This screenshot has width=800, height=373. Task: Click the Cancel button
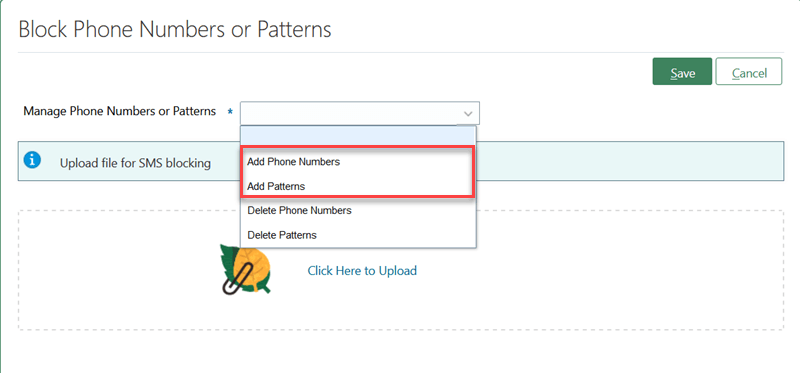[749, 71]
